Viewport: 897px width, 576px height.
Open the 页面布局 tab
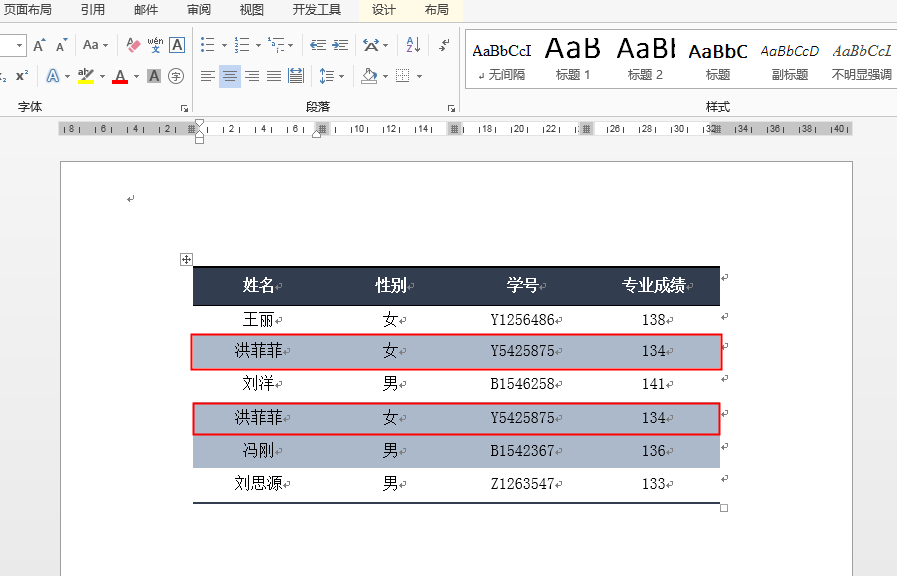click(x=27, y=10)
